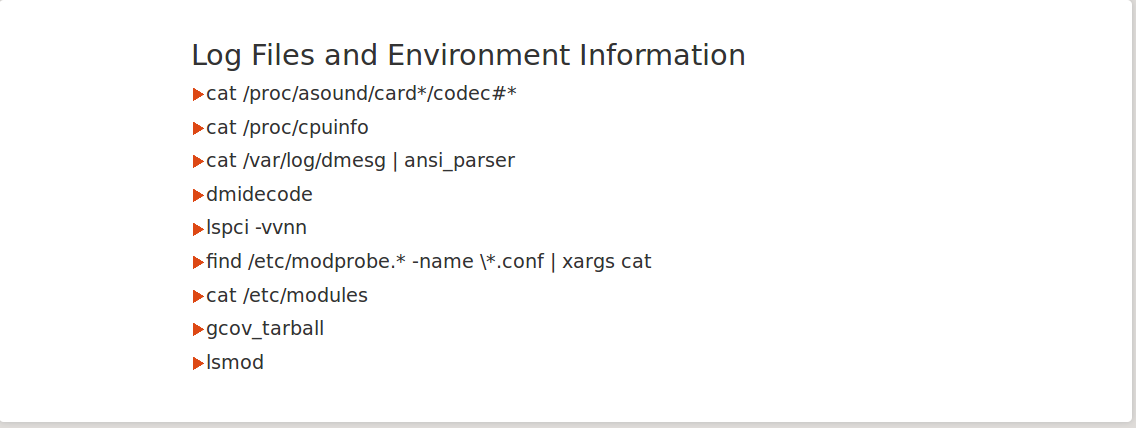Image resolution: width=1136 pixels, height=428 pixels.
Task: Expand the lspci -vvnn disclosure triangle
Action: tap(198, 229)
